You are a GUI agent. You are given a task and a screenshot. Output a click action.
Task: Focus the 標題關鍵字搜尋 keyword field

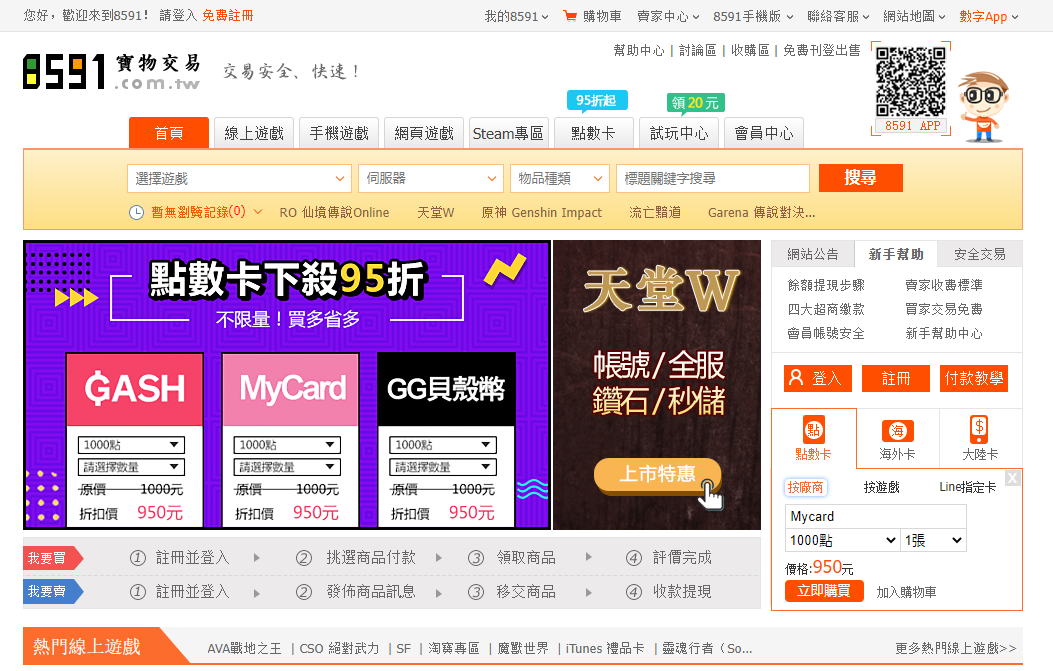(713, 179)
